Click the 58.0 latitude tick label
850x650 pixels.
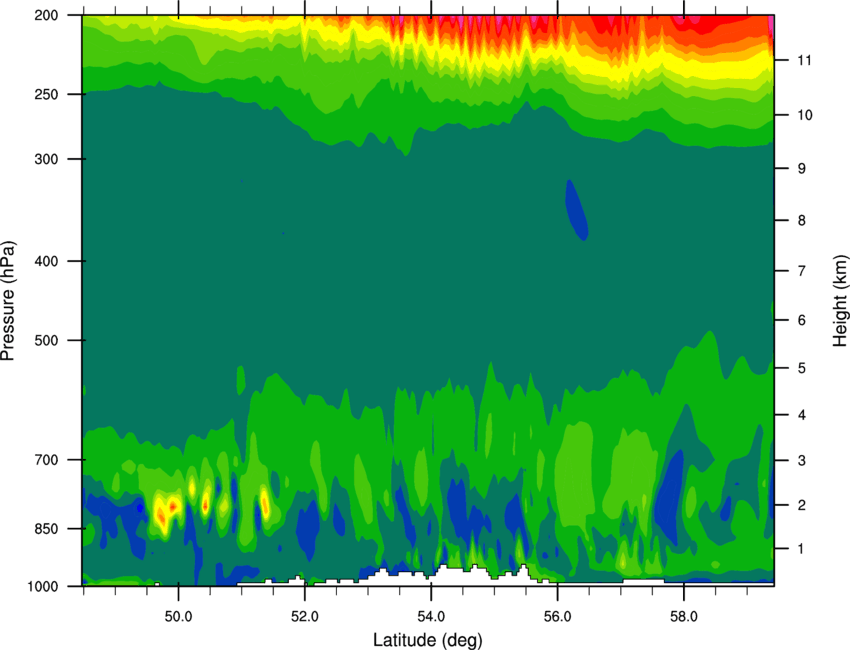[684, 617]
